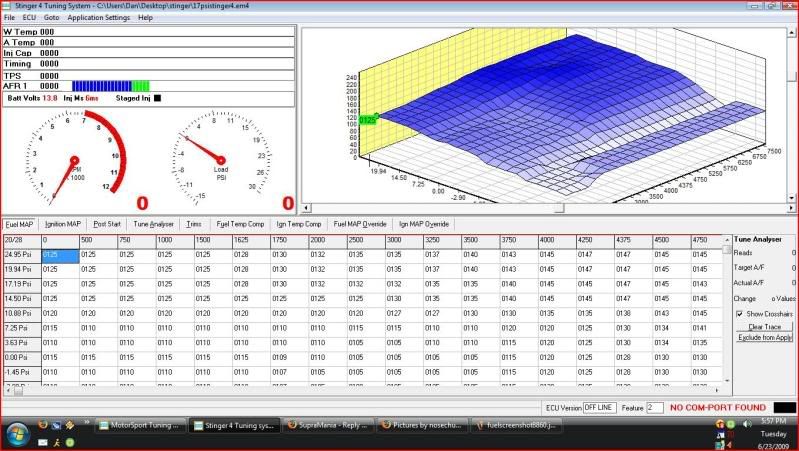Open the File menu
The image size is (799, 451).
(x=9, y=17)
